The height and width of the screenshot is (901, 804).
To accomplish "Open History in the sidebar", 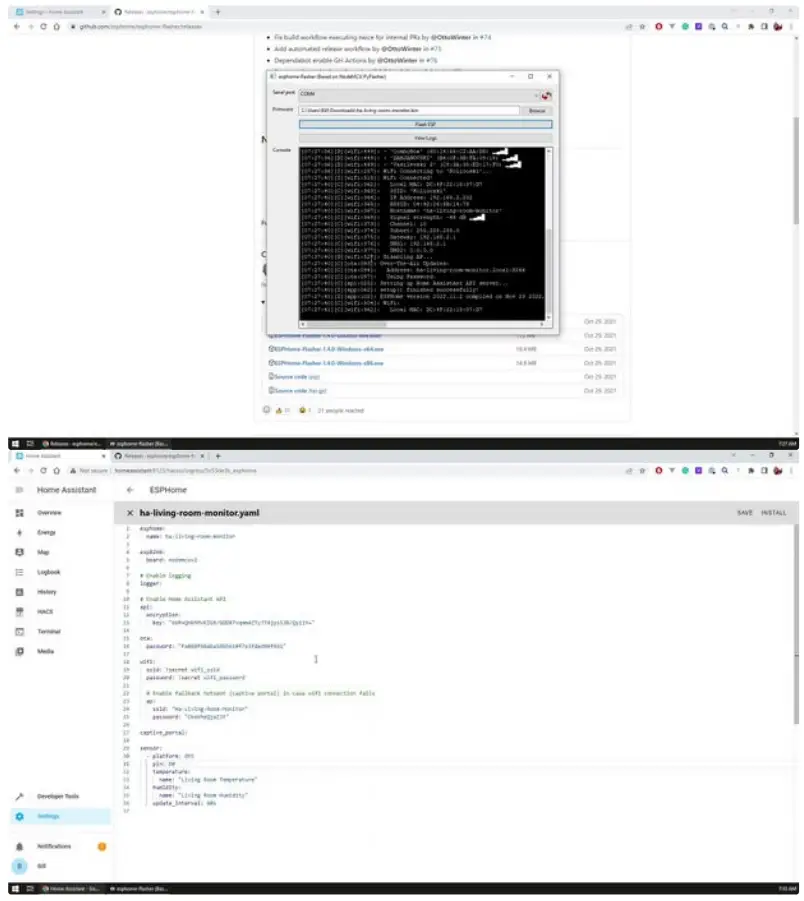I will (47, 592).
